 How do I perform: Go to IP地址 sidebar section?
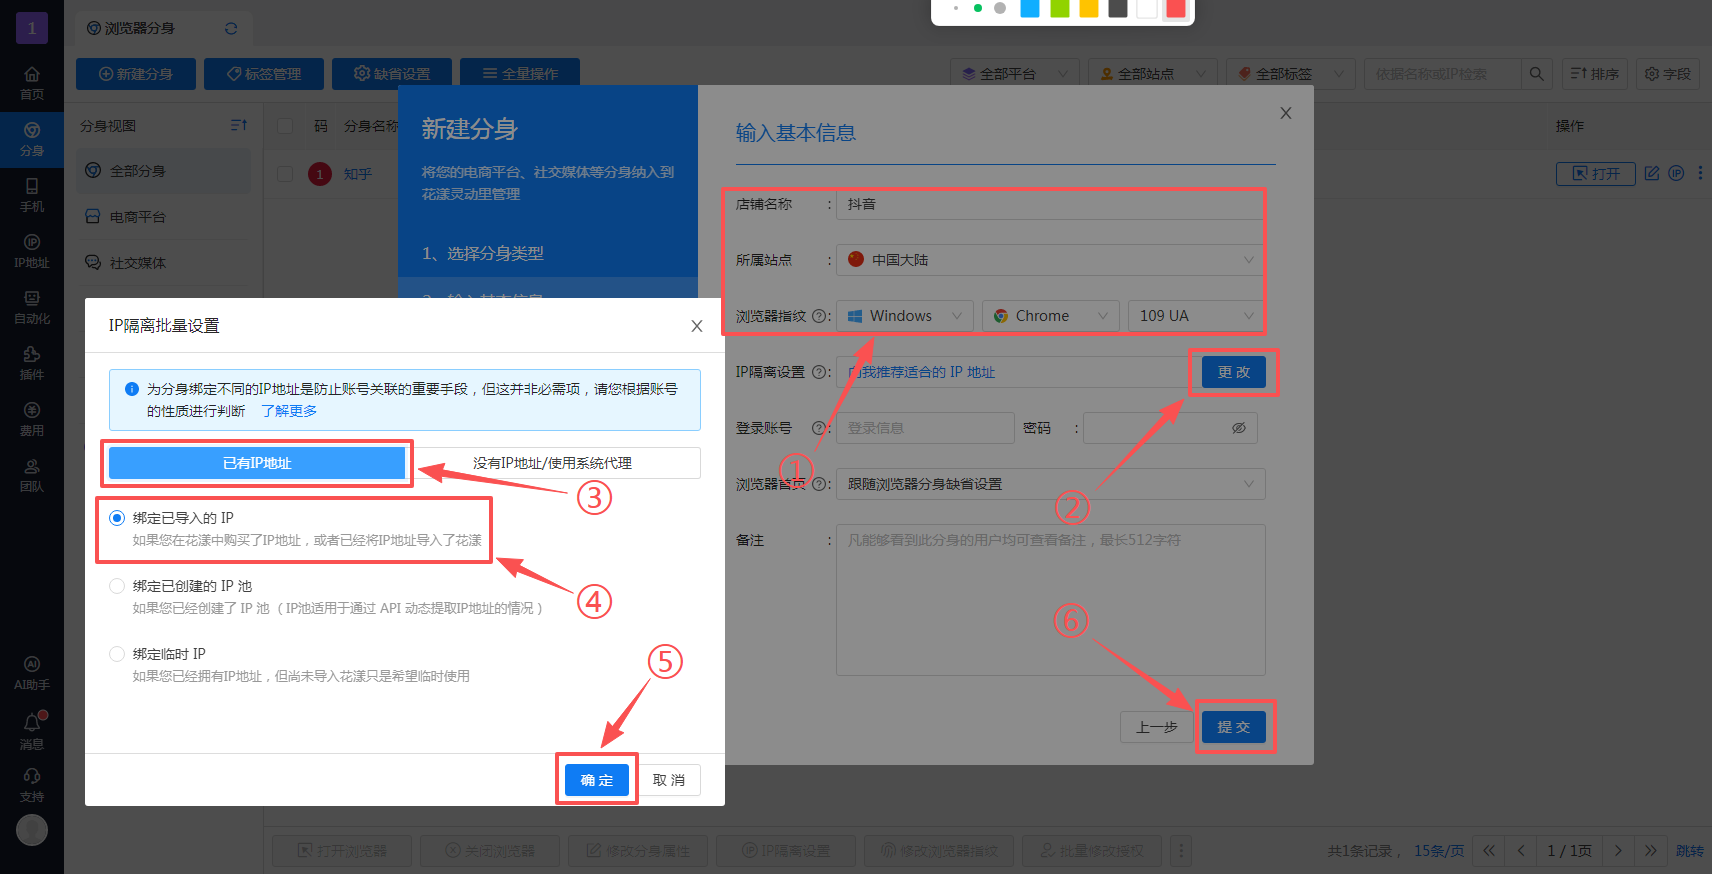point(32,251)
